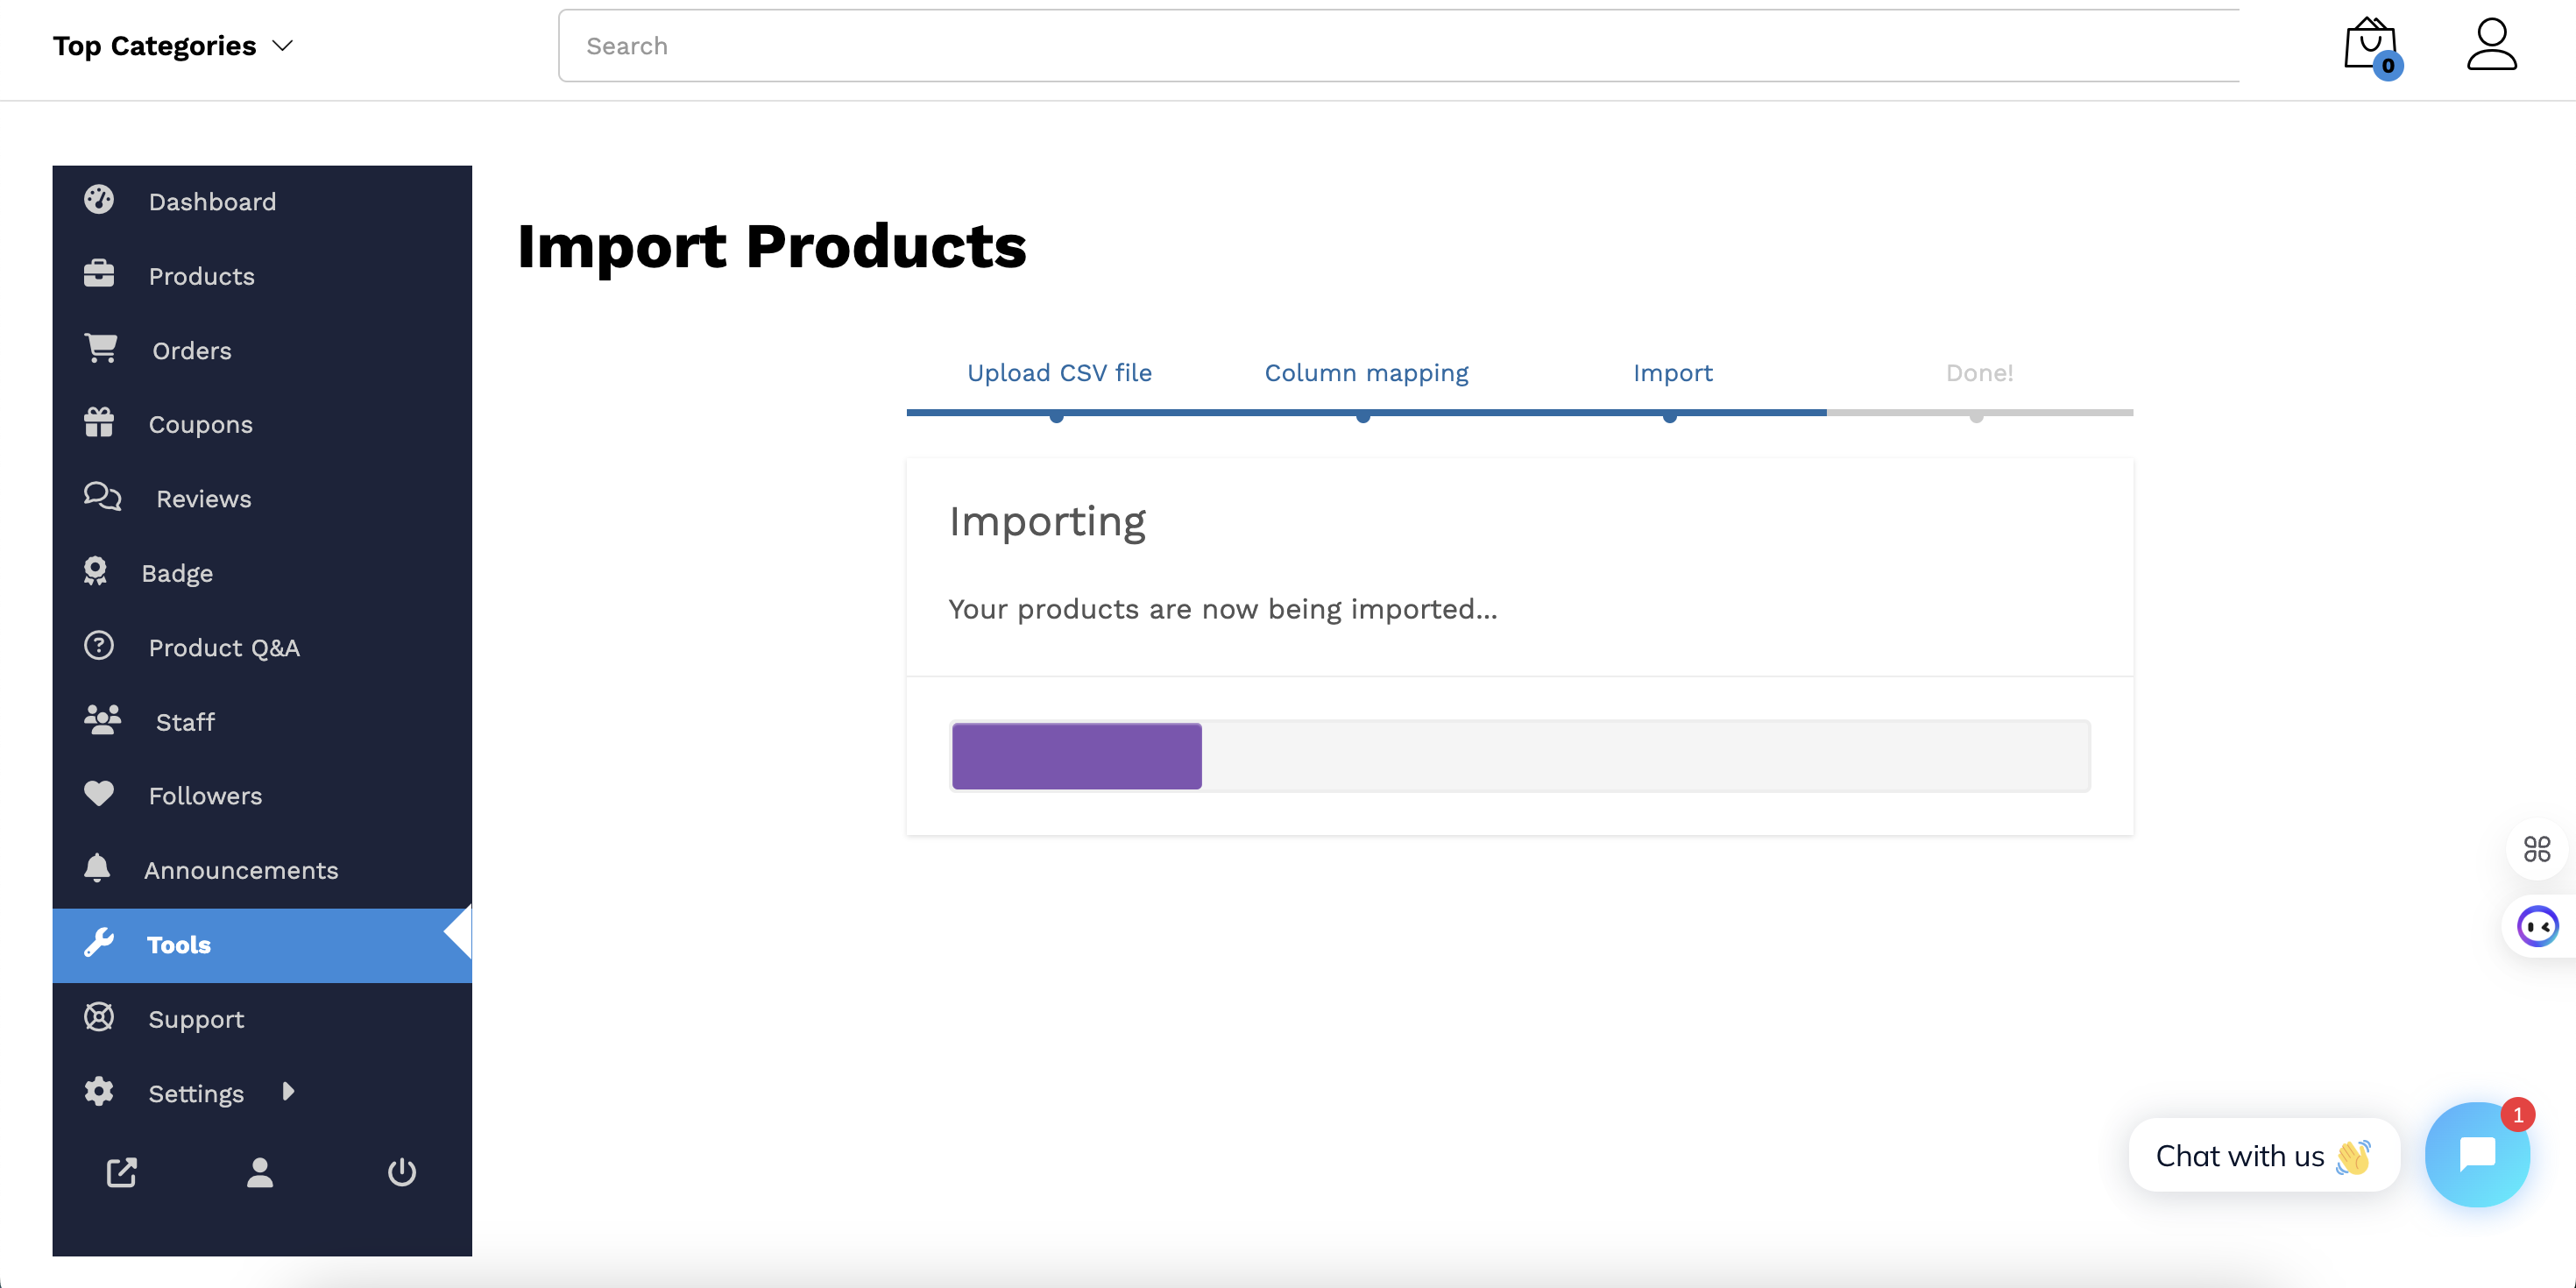Screen dimensions: 2576x1288
Task: Click inside the Search field
Action: coord(1398,46)
